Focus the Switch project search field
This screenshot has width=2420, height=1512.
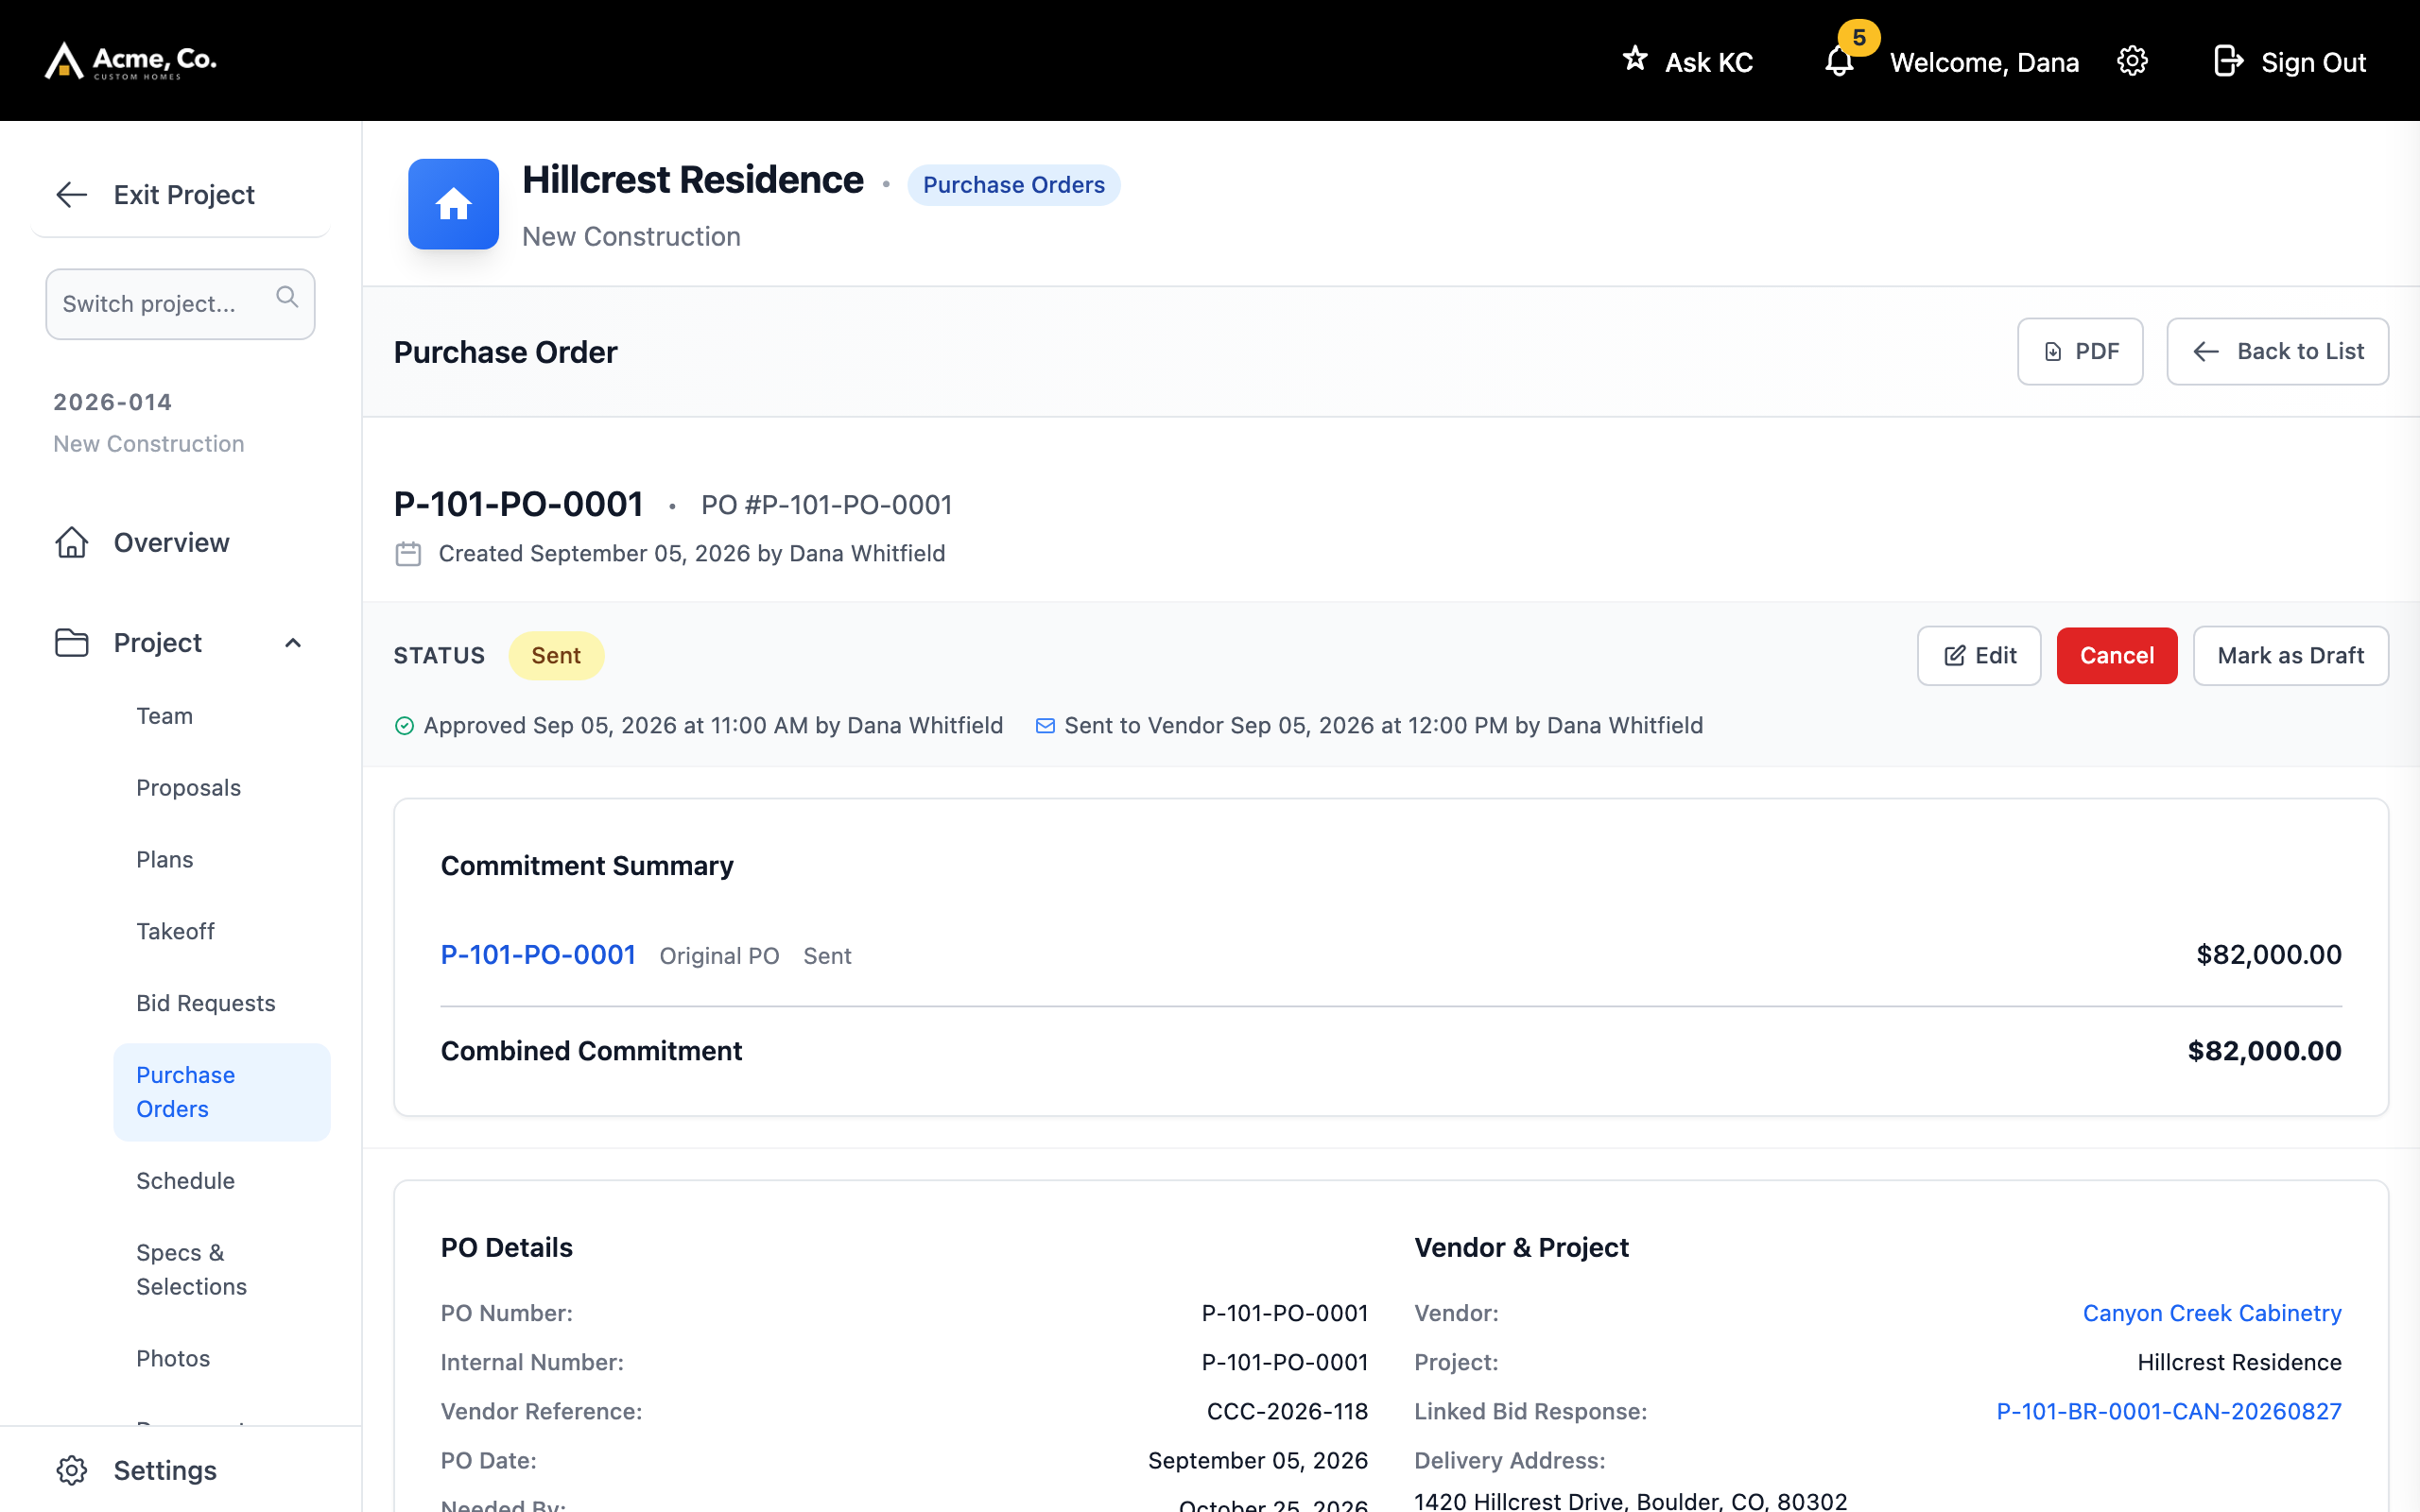pos(180,304)
